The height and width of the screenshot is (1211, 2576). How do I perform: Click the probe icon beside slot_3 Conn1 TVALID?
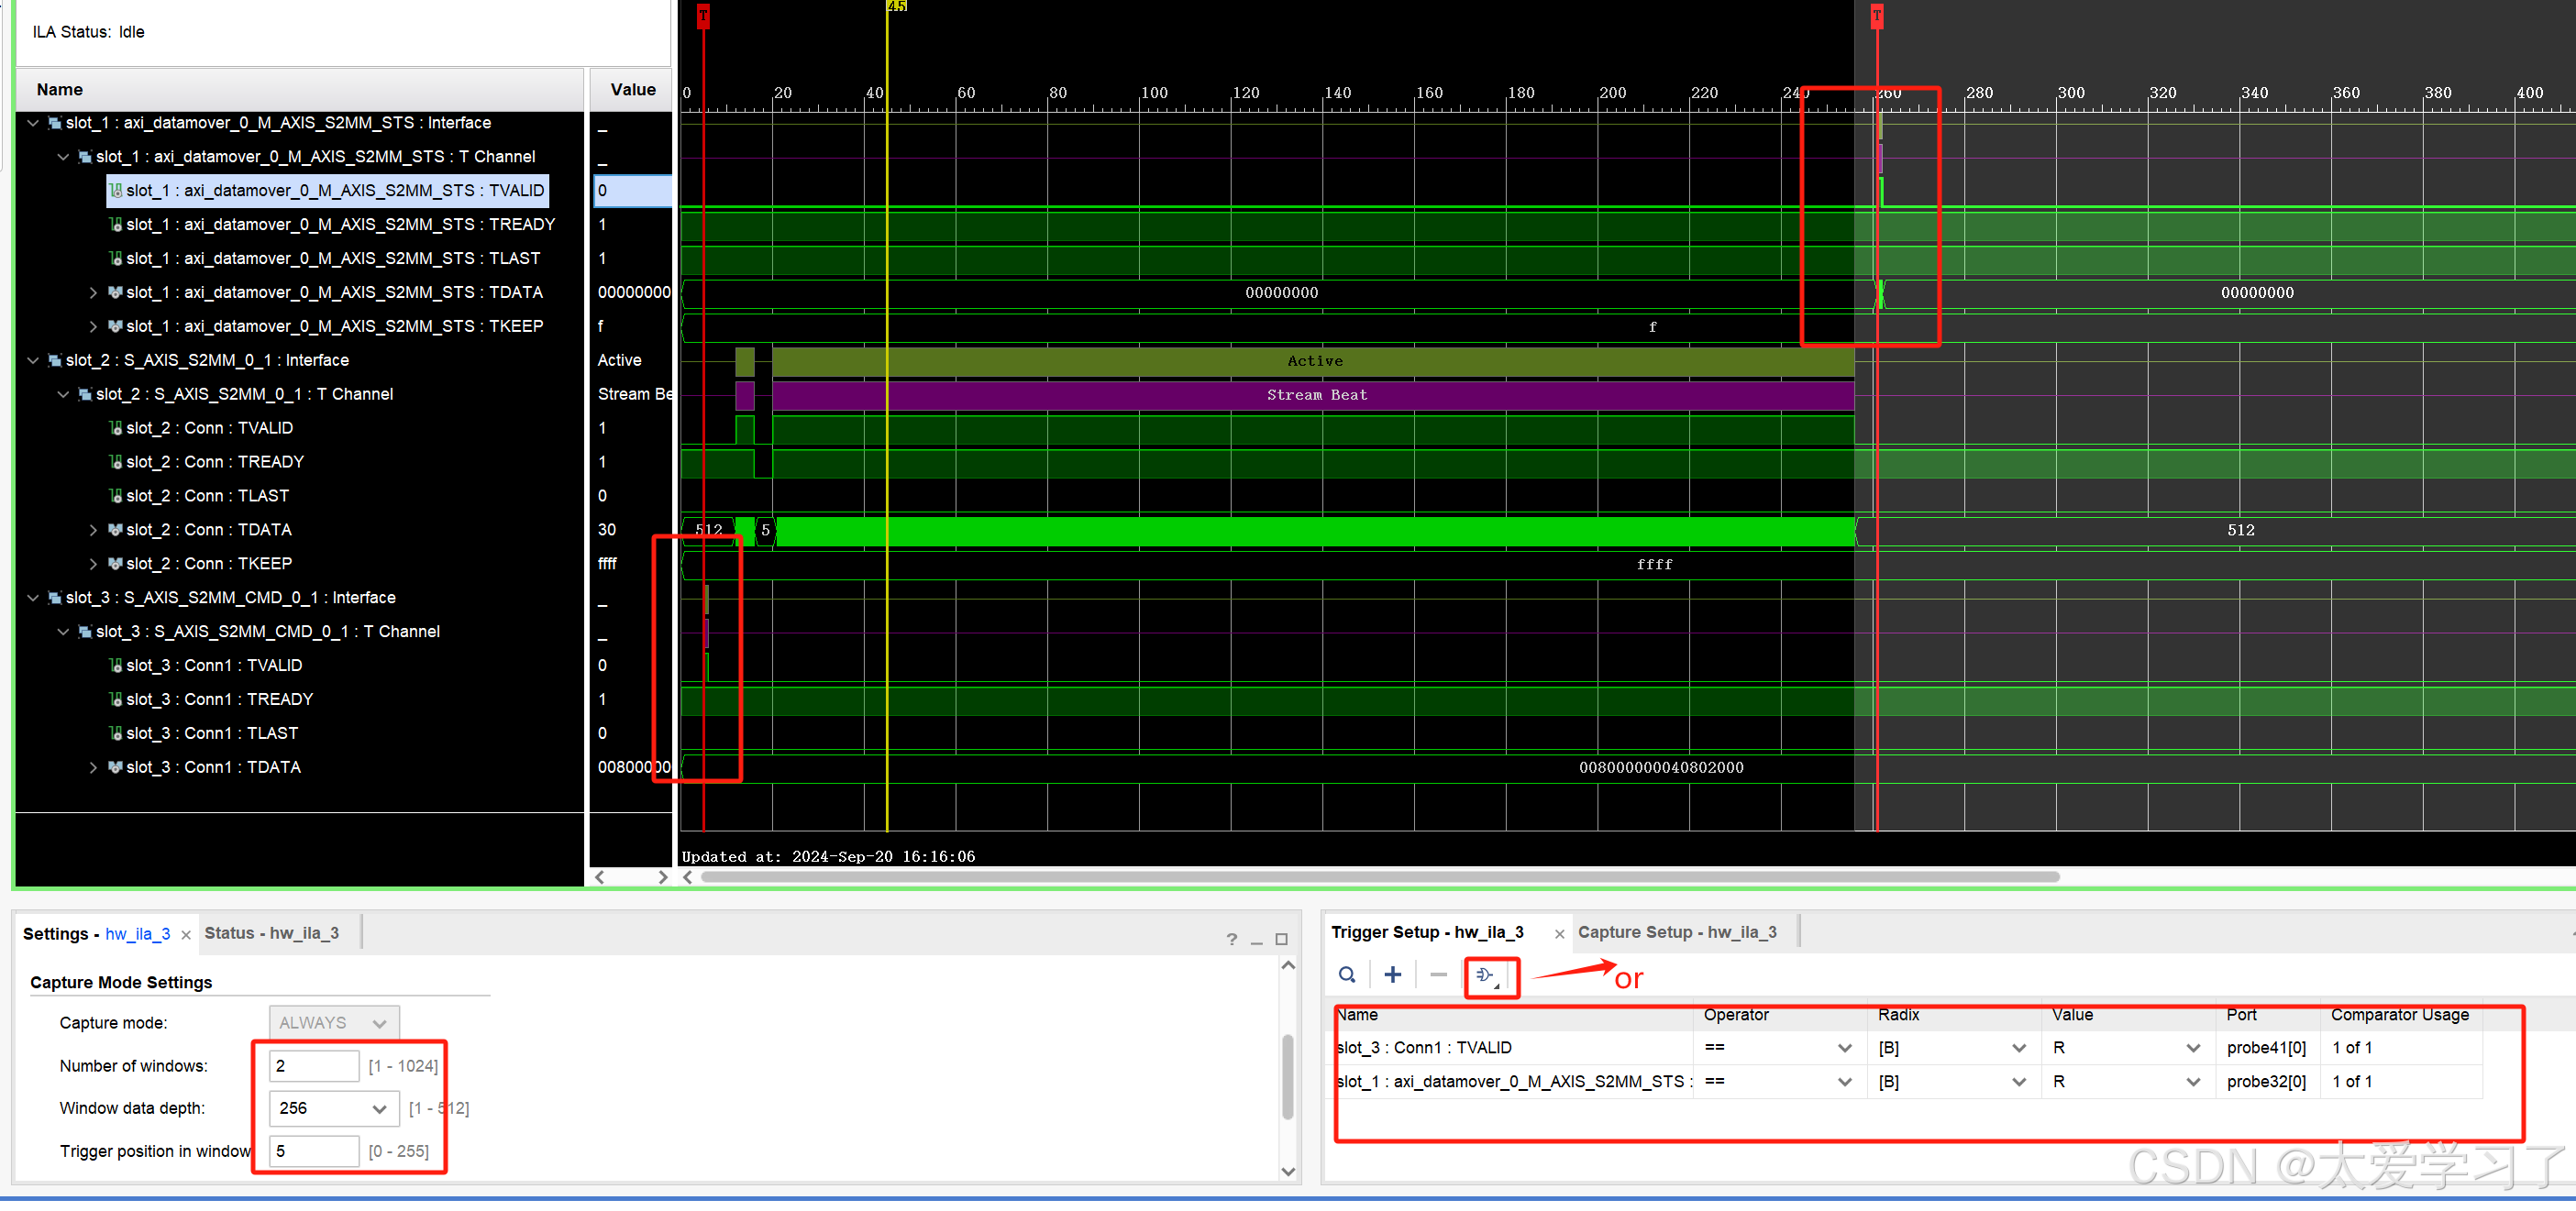point(115,665)
